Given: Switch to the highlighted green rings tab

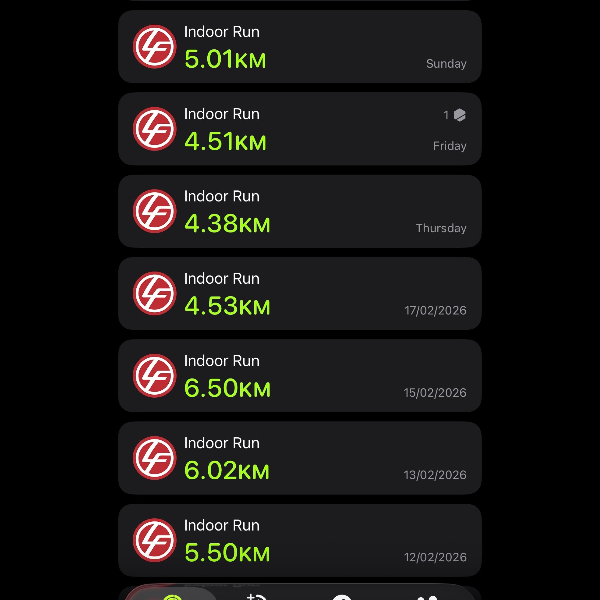Looking at the screenshot, I should pos(171,595).
